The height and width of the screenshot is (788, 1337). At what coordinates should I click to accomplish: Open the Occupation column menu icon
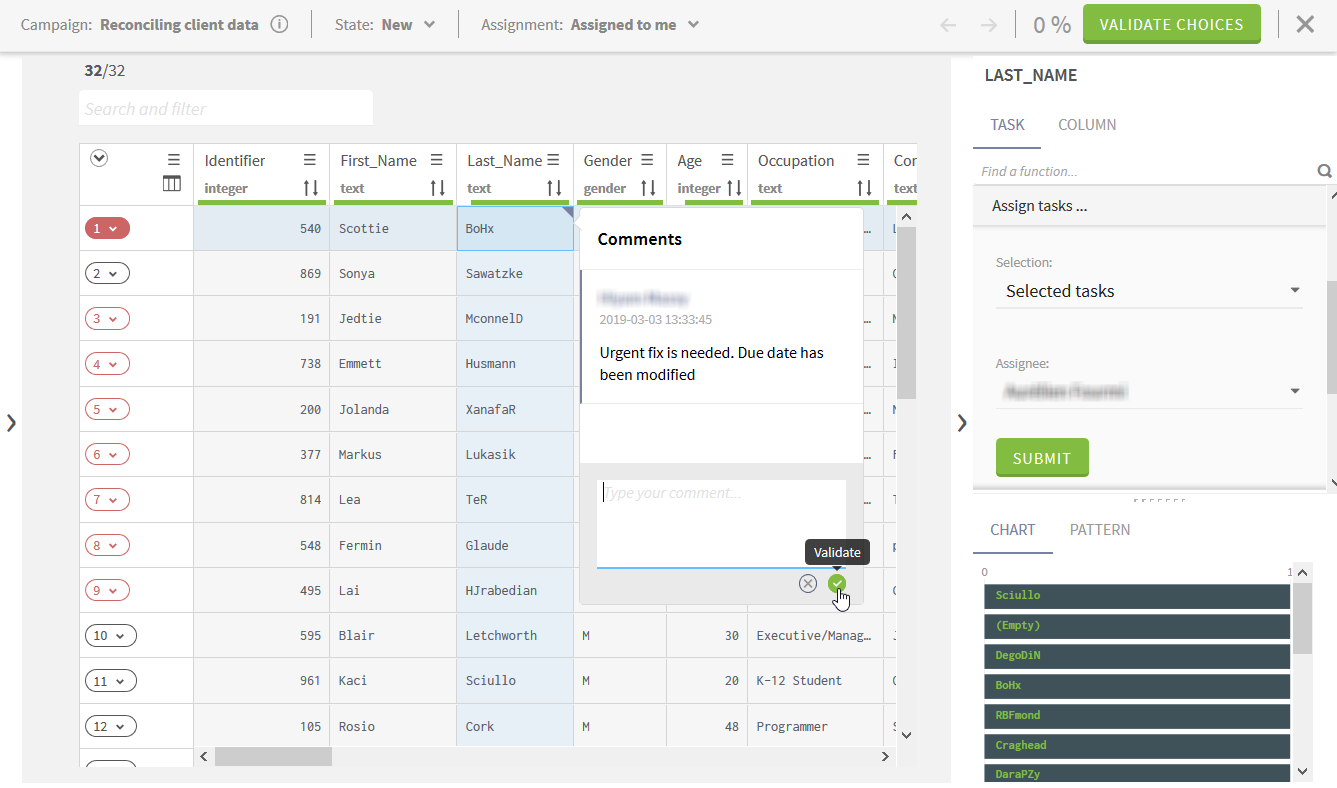pos(864,160)
